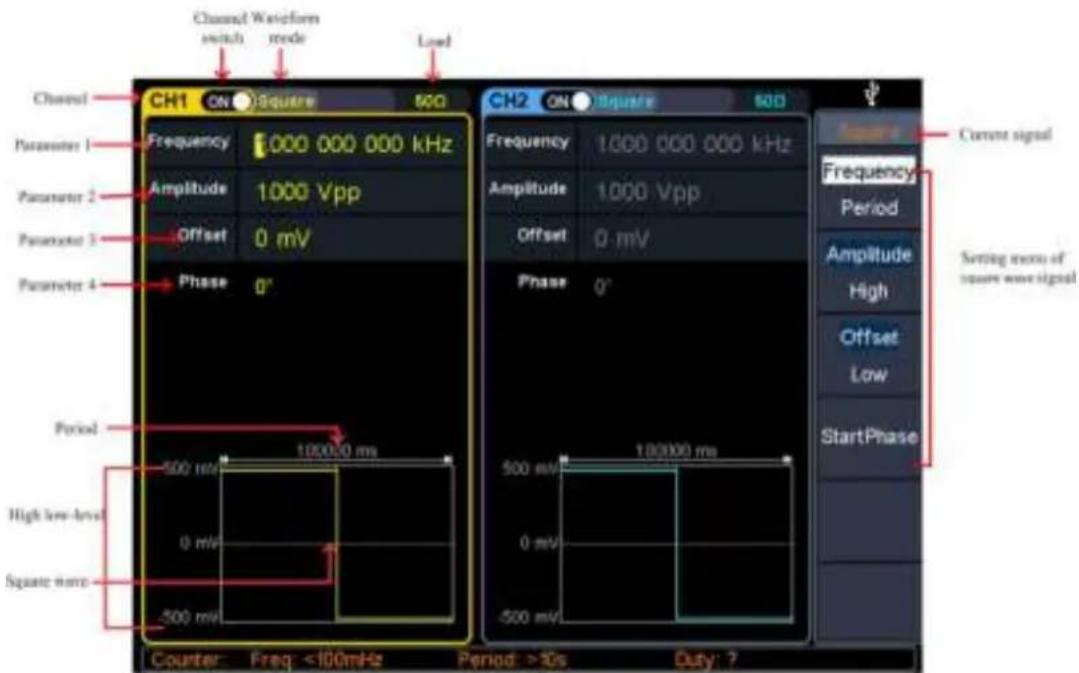The height and width of the screenshot is (673, 1079).
Task: Click Duty counter reading
Action: [707, 661]
